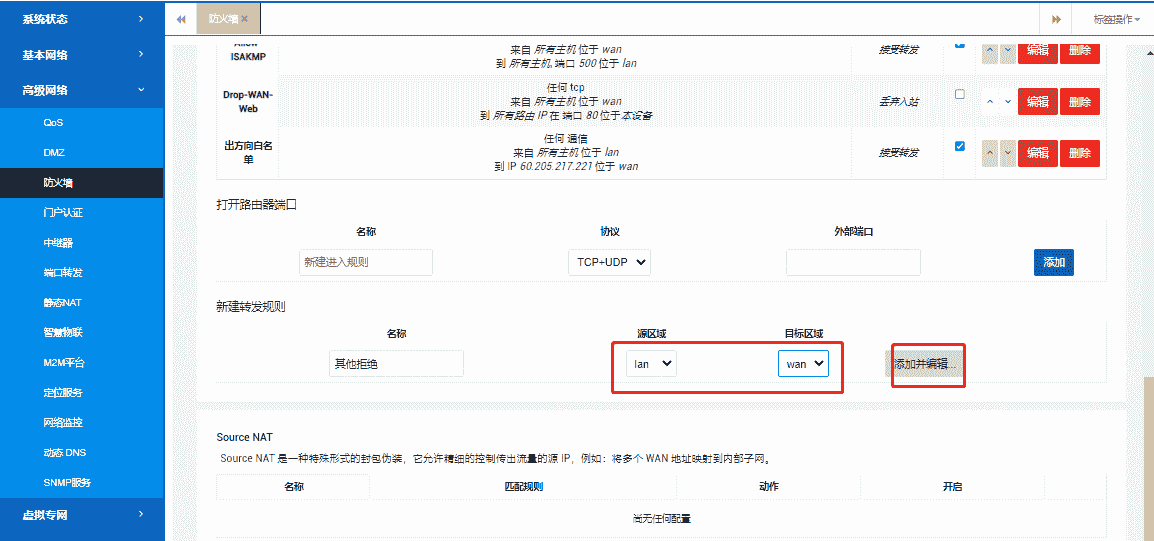Move the 出方向白名单 rule down
The width and height of the screenshot is (1154, 541).
tap(1008, 153)
